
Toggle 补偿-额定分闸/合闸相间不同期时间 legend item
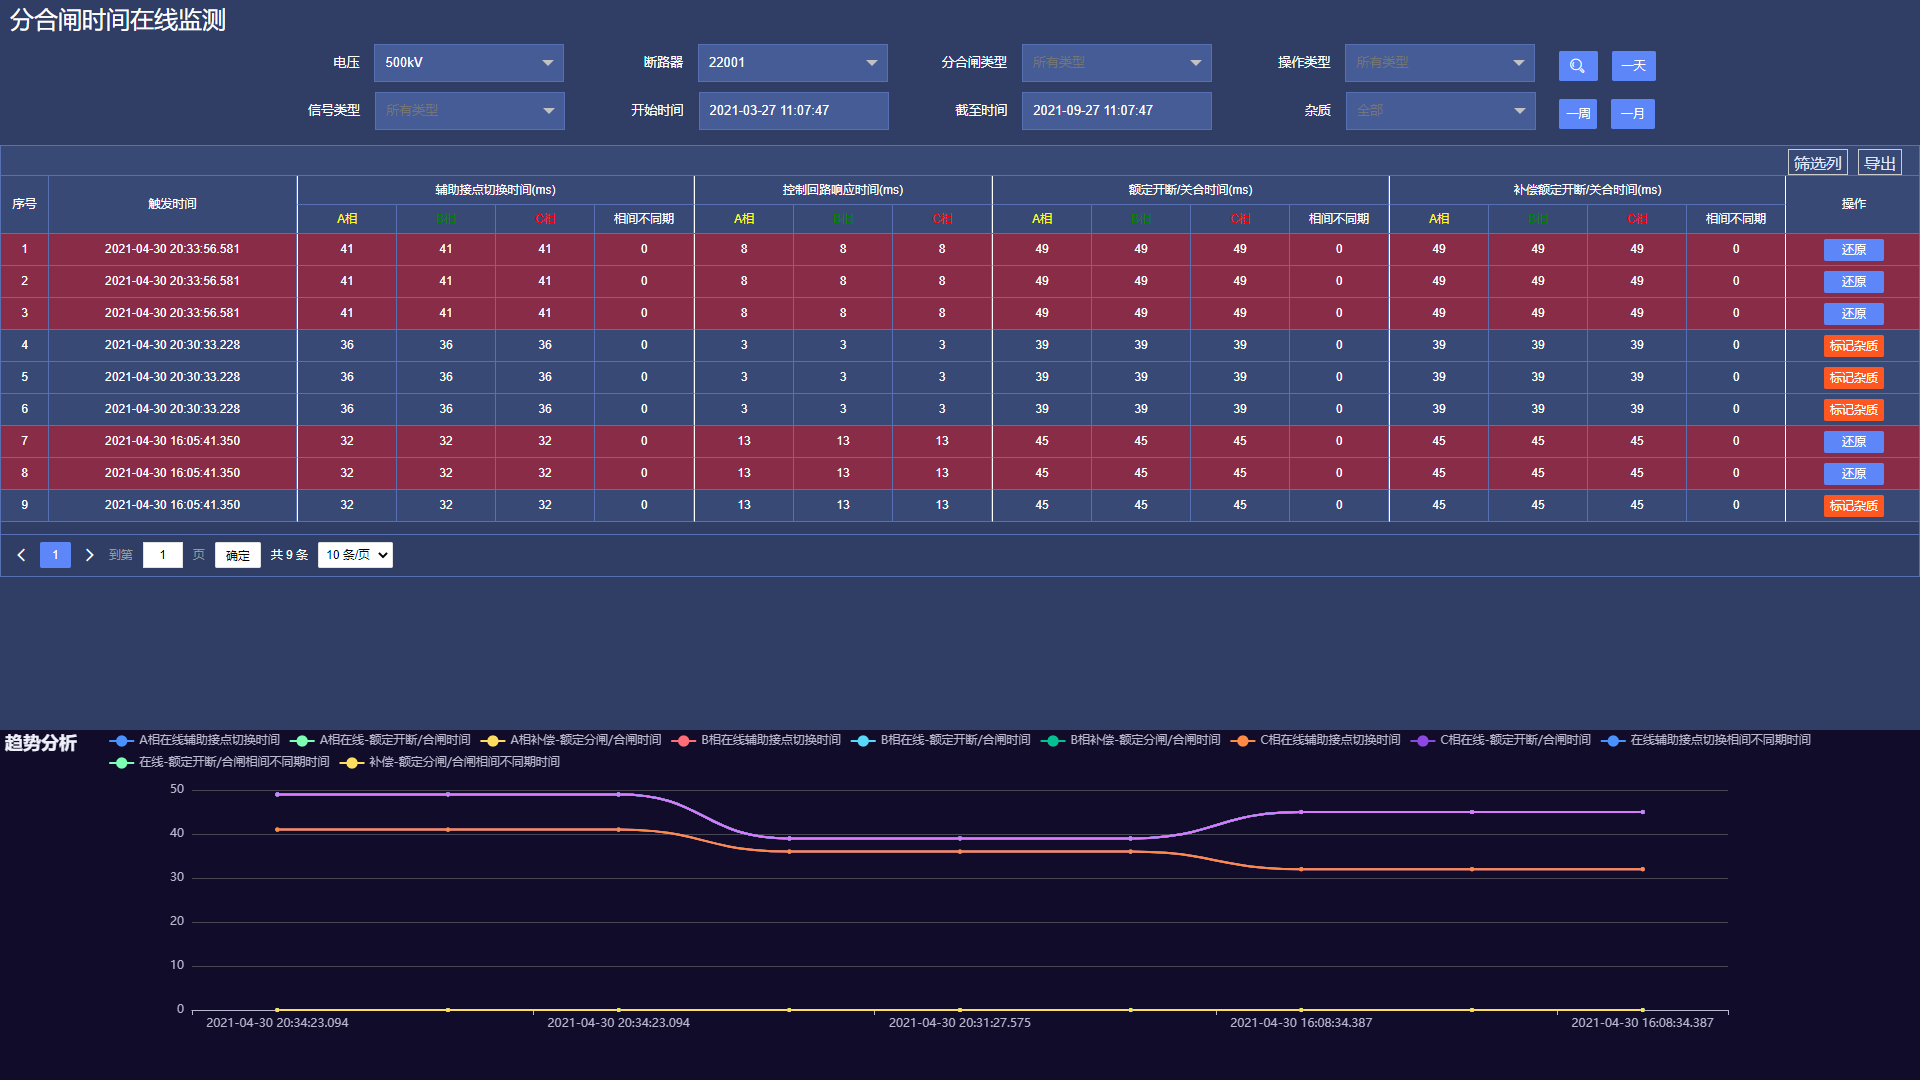[x=463, y=762]
